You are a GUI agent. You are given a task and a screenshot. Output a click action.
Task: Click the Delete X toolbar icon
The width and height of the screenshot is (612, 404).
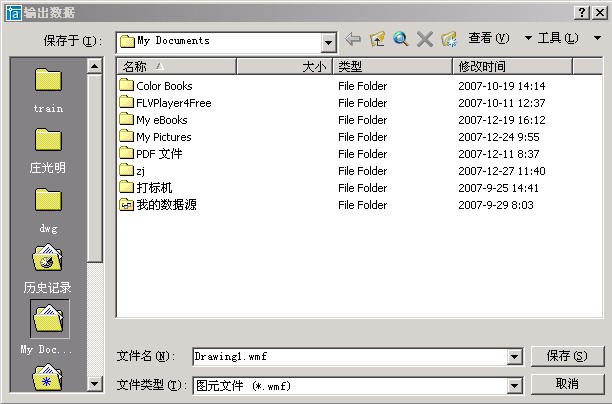click(x=425, y=39)
